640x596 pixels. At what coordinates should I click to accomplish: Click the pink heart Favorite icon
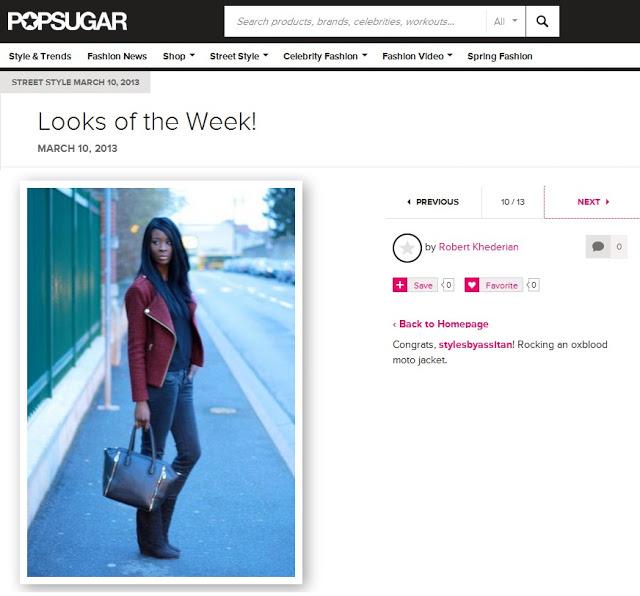click(472, 285)
